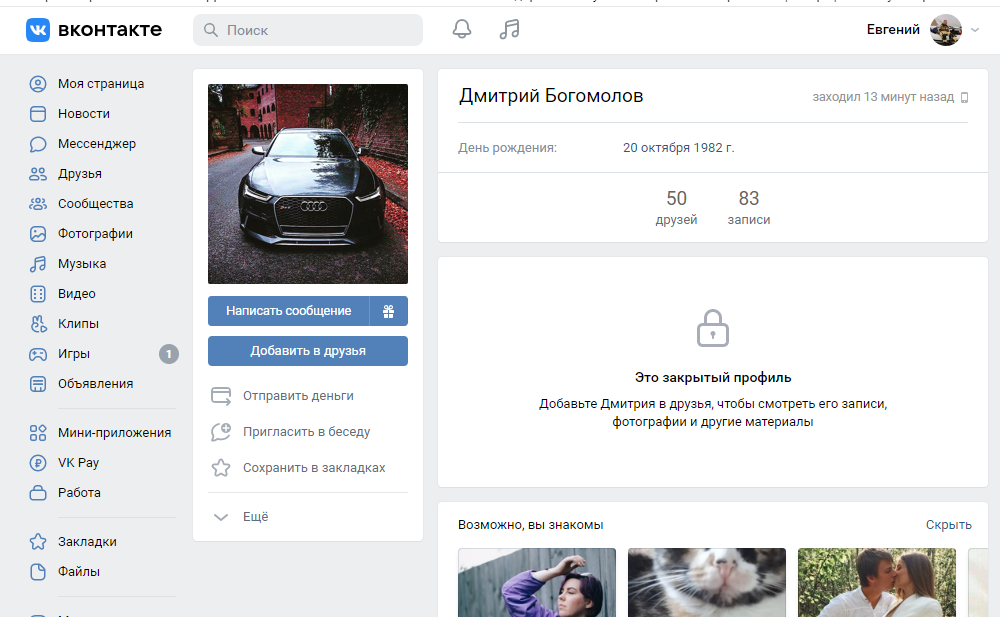Focus the Поиск search field
Screen dimensions: 1000x617
307,30
